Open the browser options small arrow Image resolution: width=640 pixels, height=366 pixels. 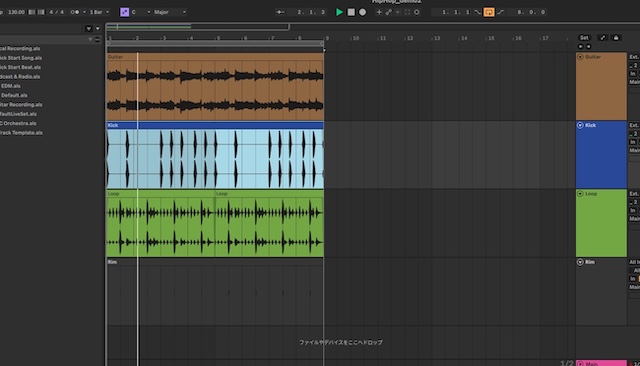(98, 29)
